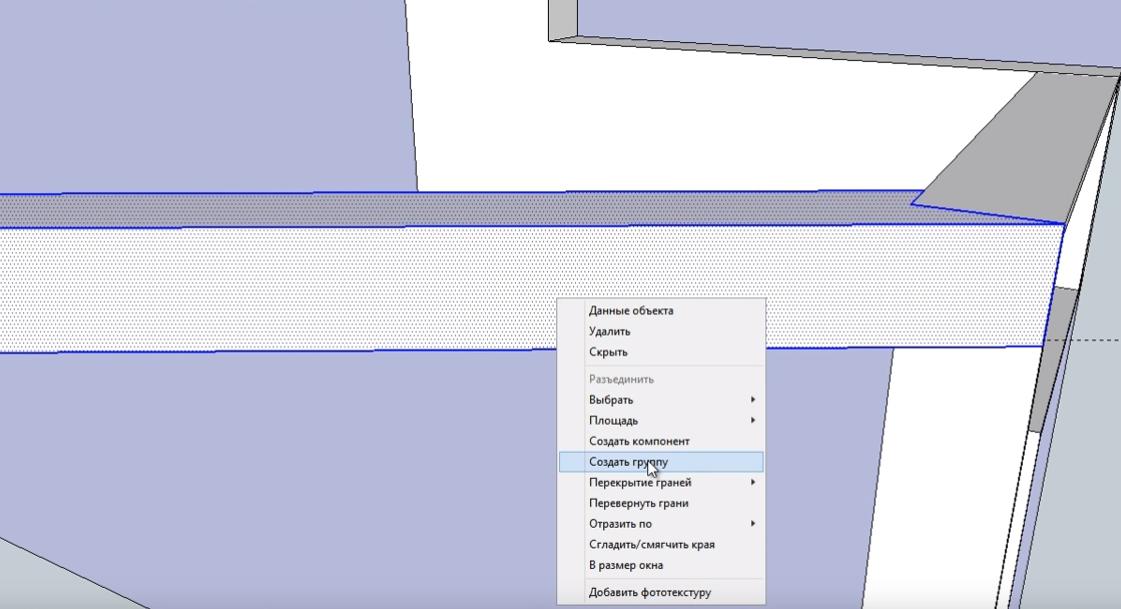The image size is (1121, 609).
Task: Choose Перевернуть грани from the menu
Action: tap(638, 504)
